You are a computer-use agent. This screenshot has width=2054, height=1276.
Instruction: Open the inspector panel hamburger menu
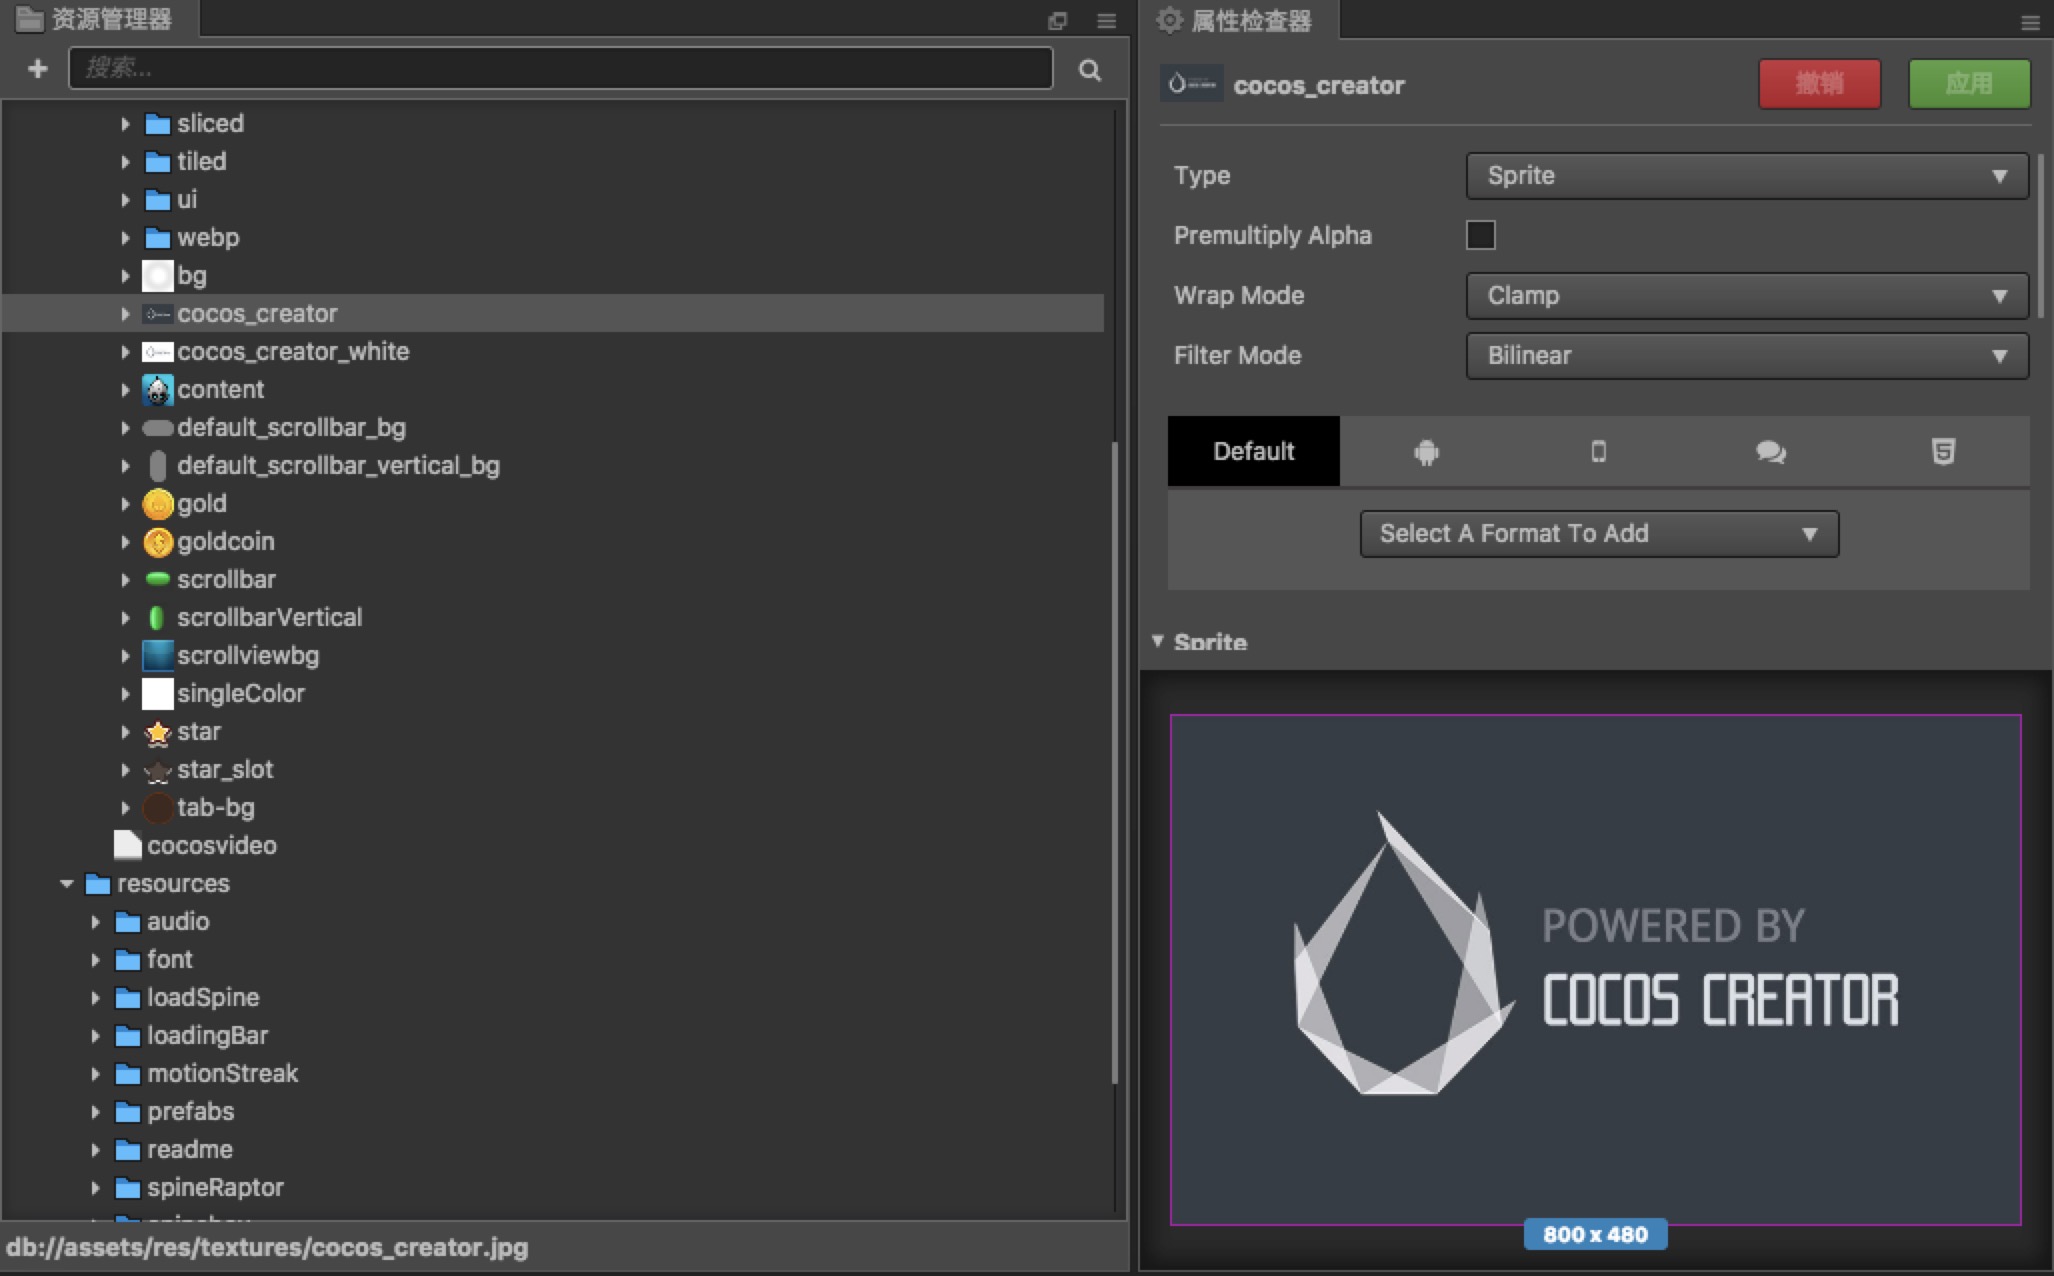pyautogui.click(x=2030, y=22)
